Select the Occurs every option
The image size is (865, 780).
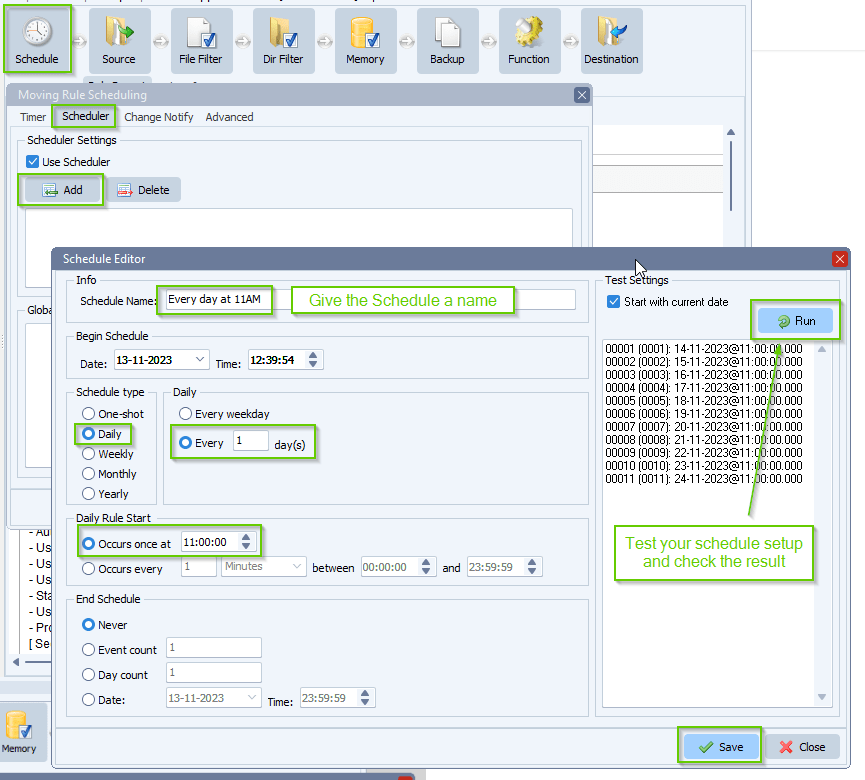(88, 569)
